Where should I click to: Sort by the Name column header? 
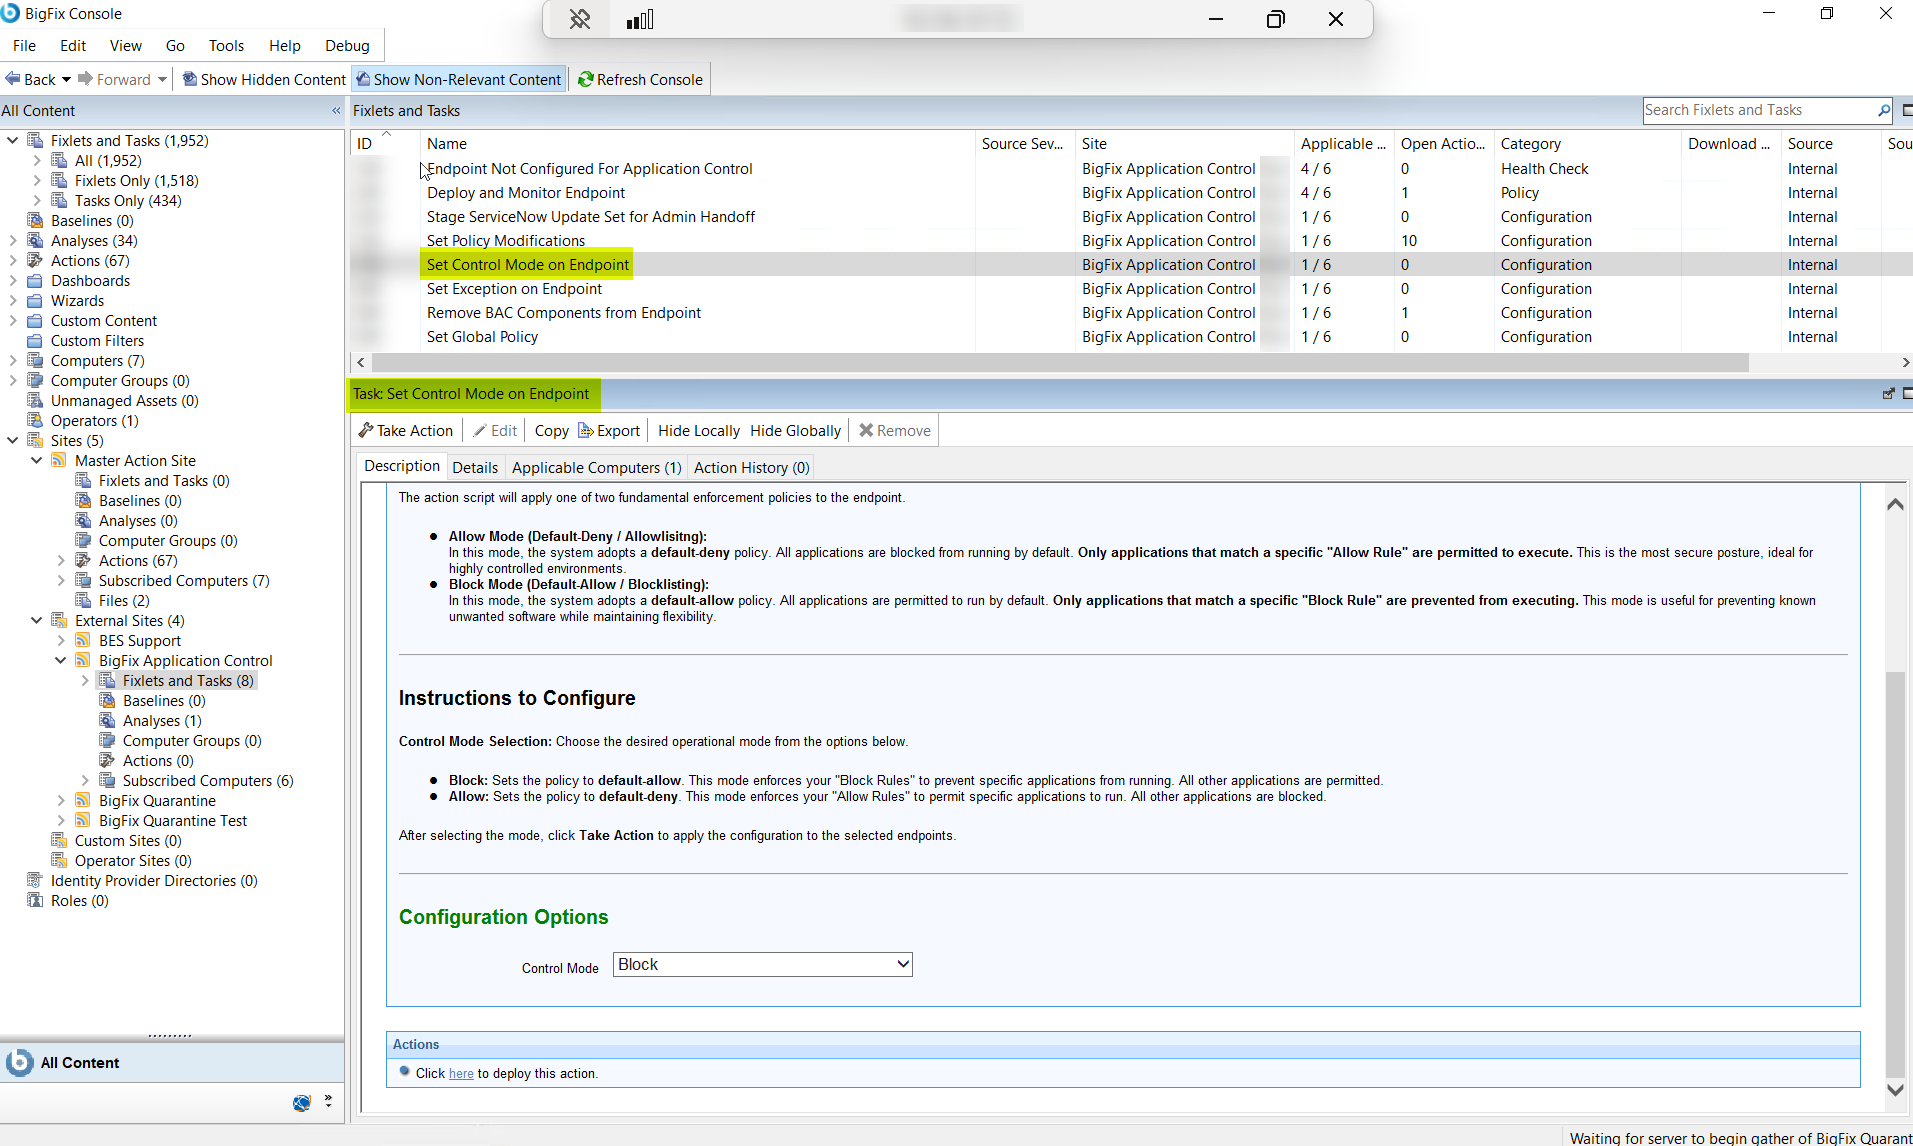(x=697, y=143)
